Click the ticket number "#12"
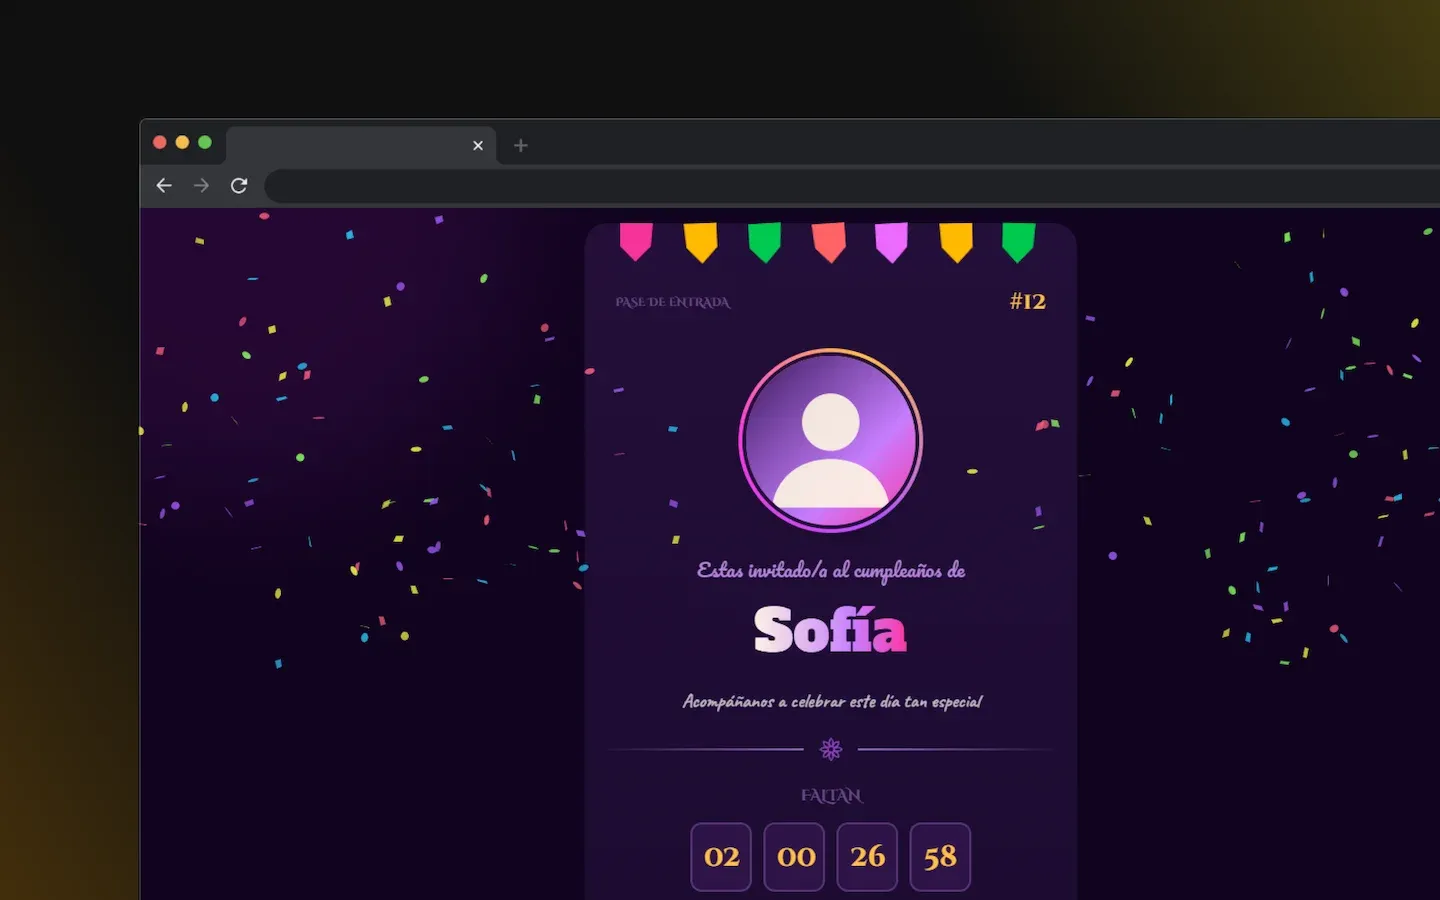Image resolution: width=1440 pixels, height=900 pixels. point(1028,301)
